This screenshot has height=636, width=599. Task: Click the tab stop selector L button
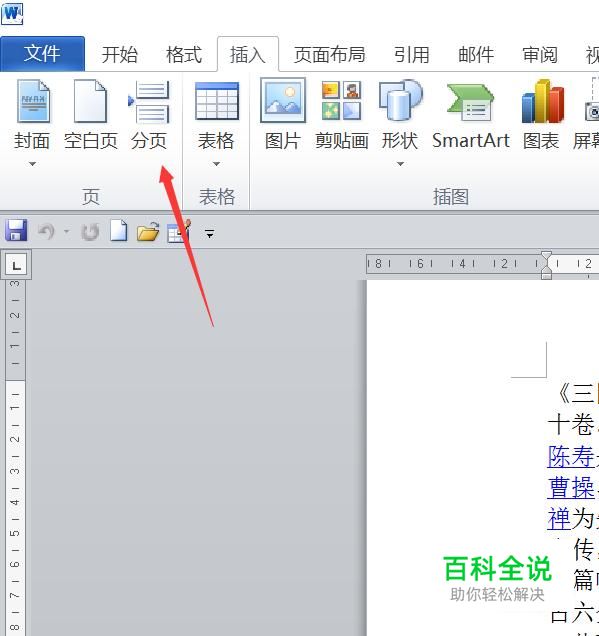click(16, 265)
